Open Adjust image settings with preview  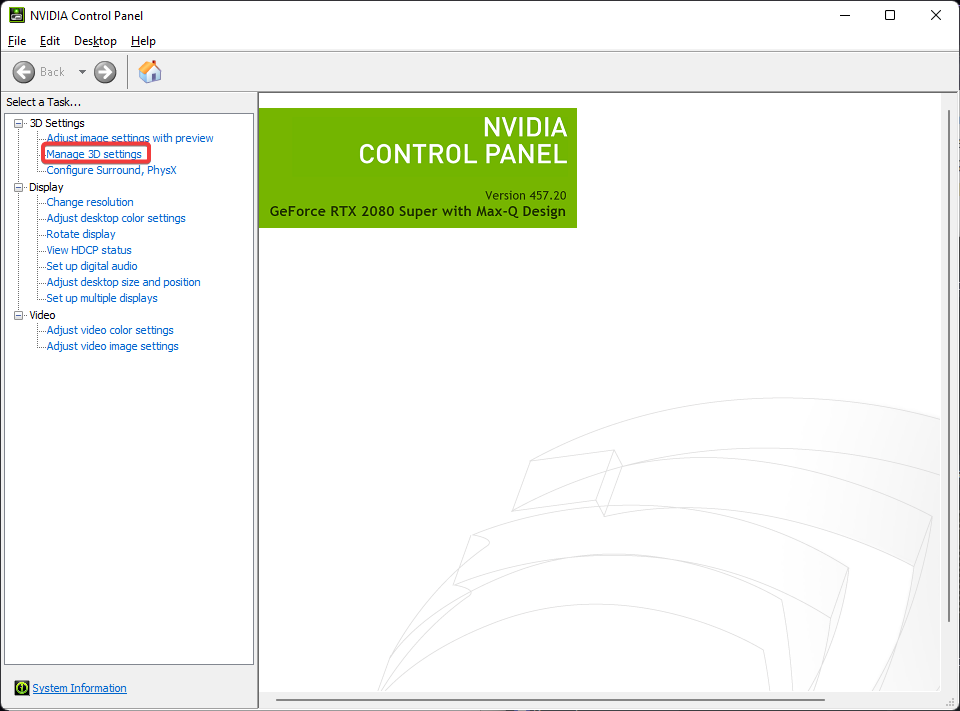130,138
